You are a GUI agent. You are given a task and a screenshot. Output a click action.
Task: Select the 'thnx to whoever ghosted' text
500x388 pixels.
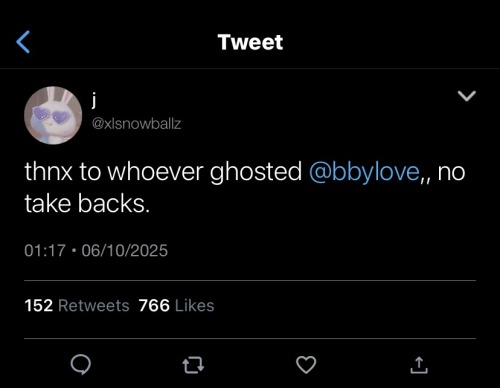coord(163,172)
